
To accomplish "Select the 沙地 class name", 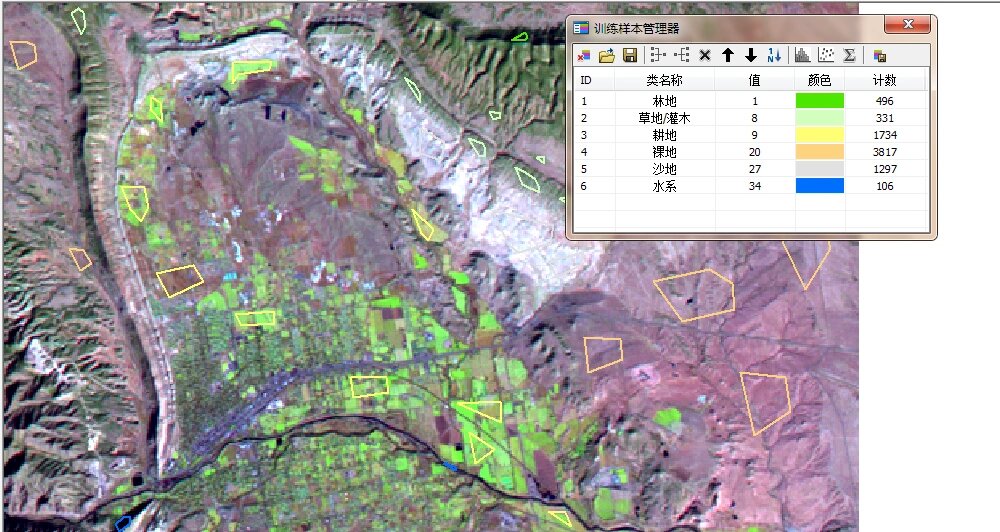I will [x=664, y=169].
